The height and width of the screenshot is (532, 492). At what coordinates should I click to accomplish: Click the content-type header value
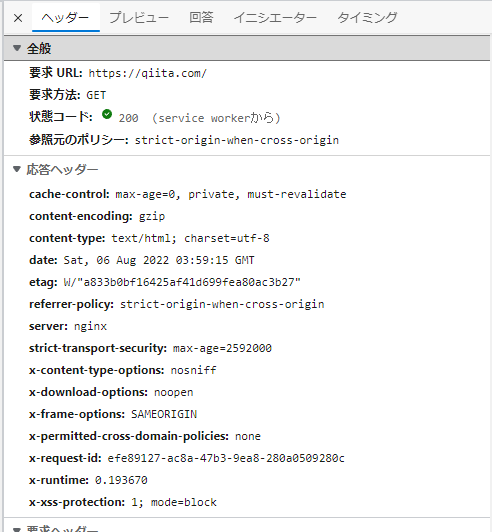190,238
